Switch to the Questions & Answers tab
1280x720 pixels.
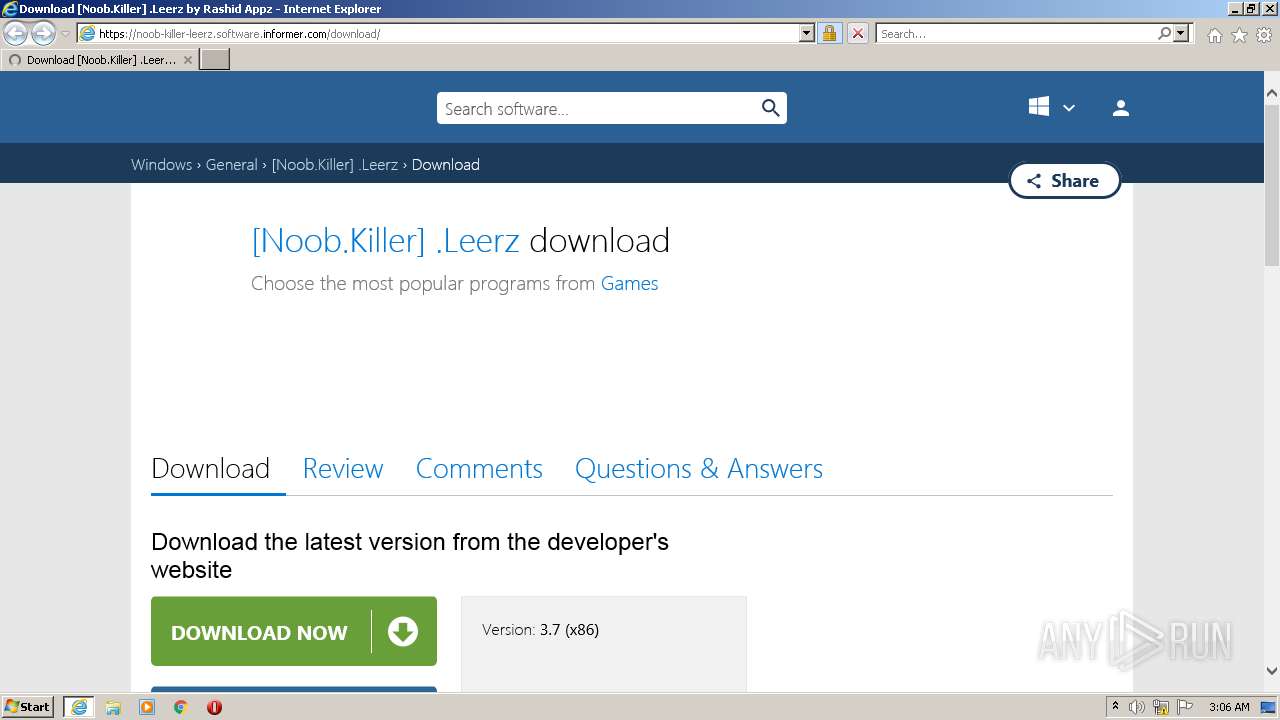tap(699, 469)
